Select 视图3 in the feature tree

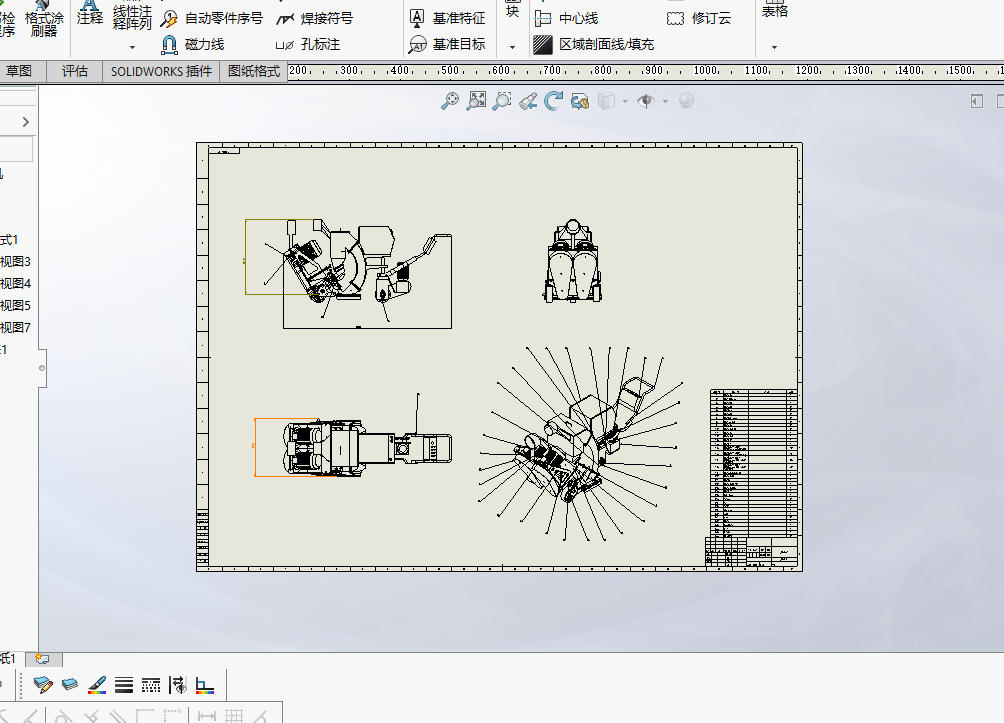pos(15,261)
